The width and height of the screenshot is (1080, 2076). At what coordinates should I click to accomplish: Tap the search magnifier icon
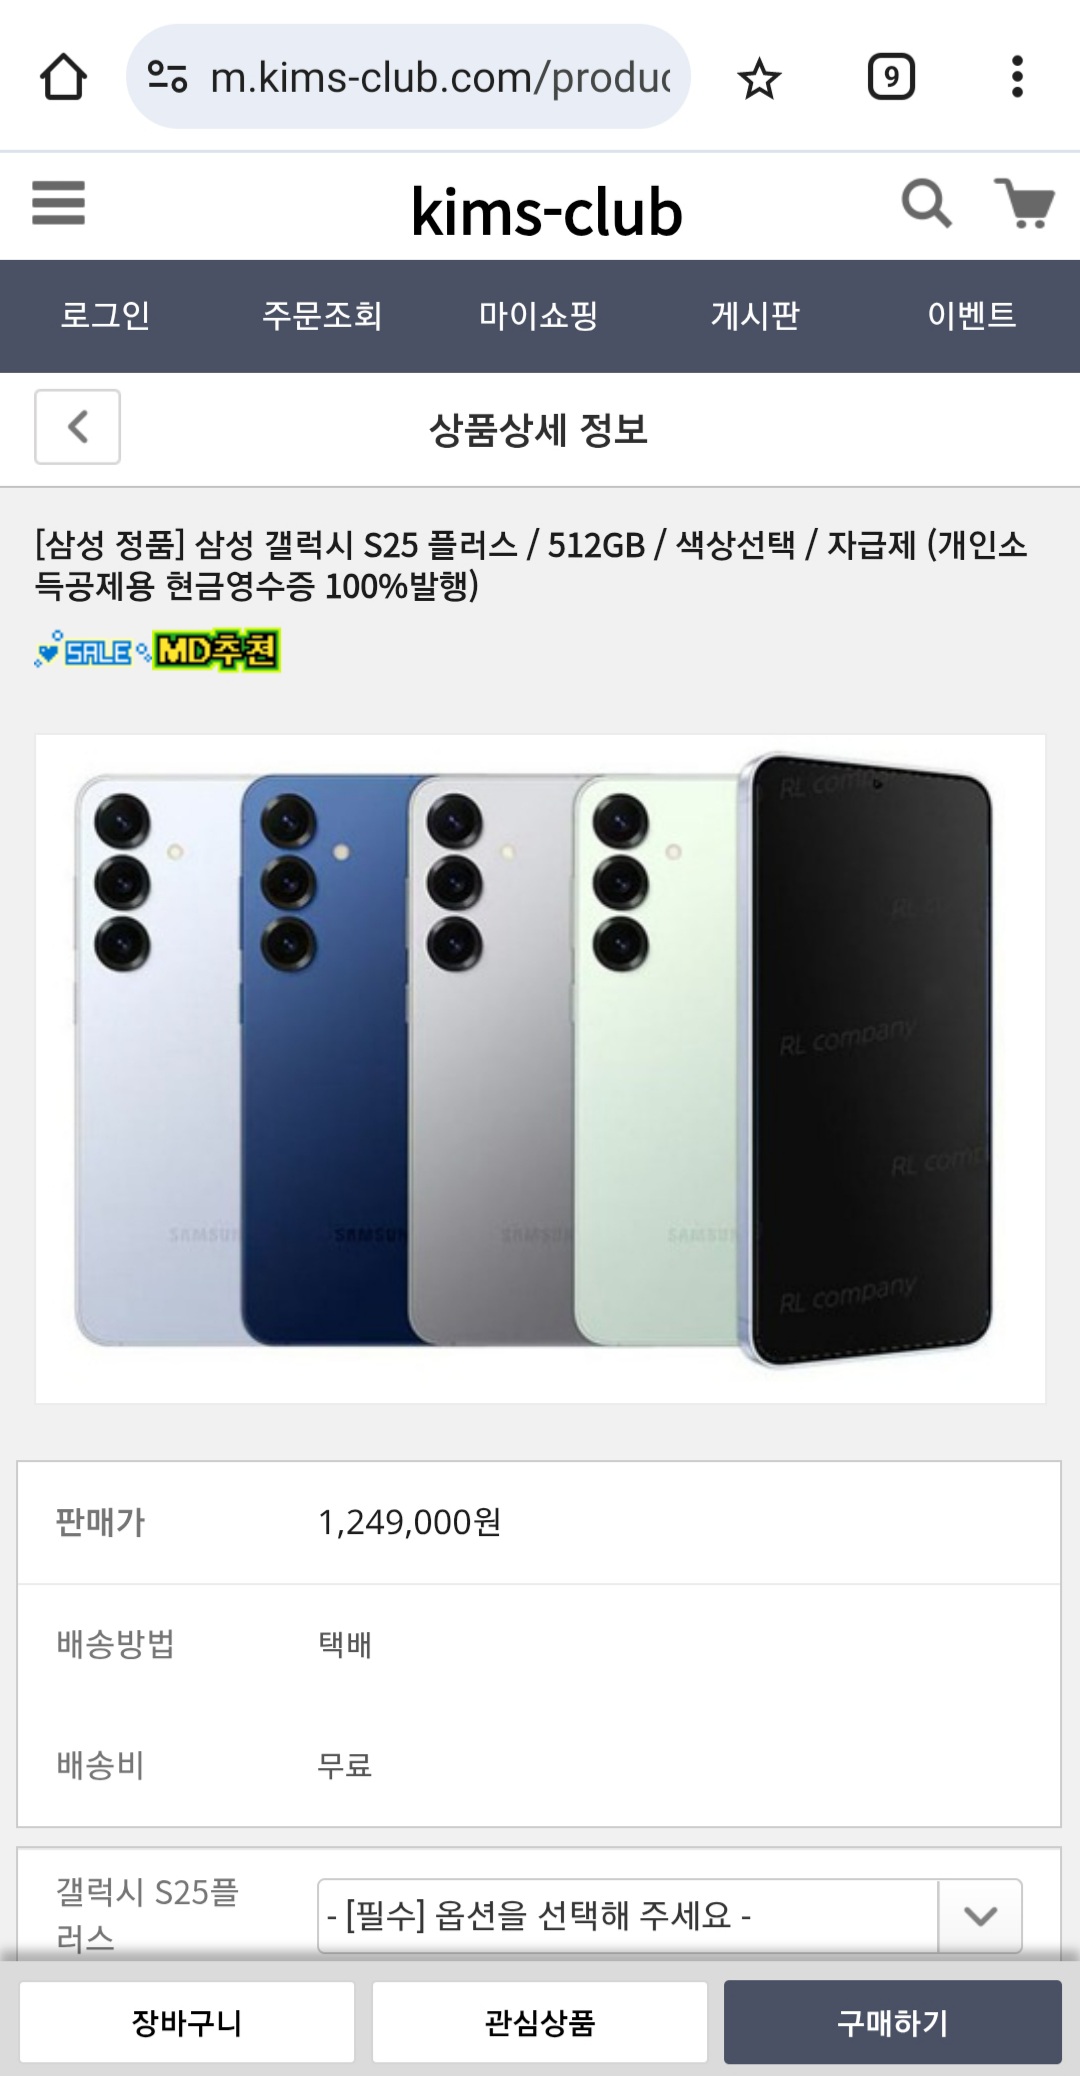pos(926,203)
